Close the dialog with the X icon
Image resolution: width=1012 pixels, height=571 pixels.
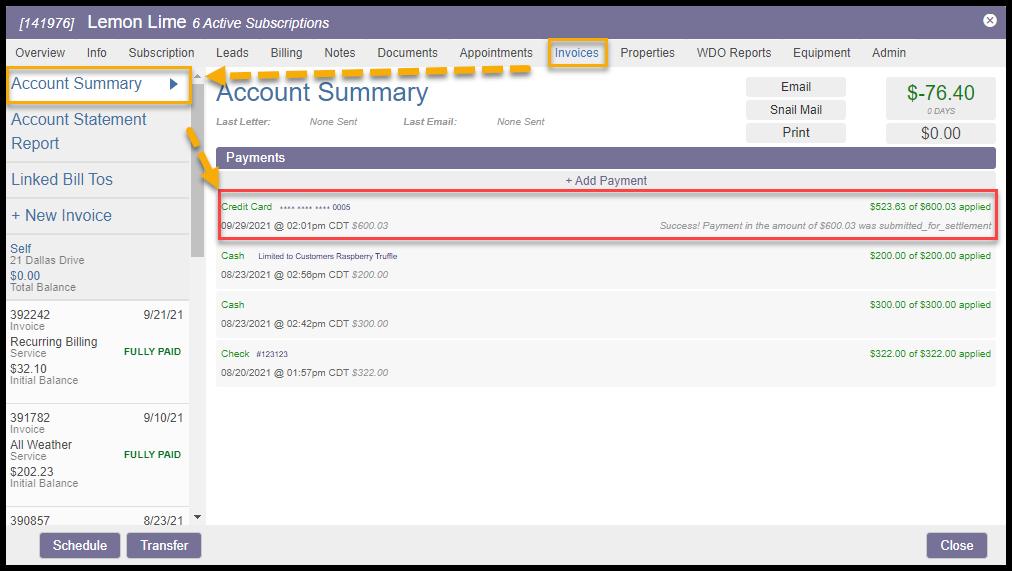click(x=989, y=20)
